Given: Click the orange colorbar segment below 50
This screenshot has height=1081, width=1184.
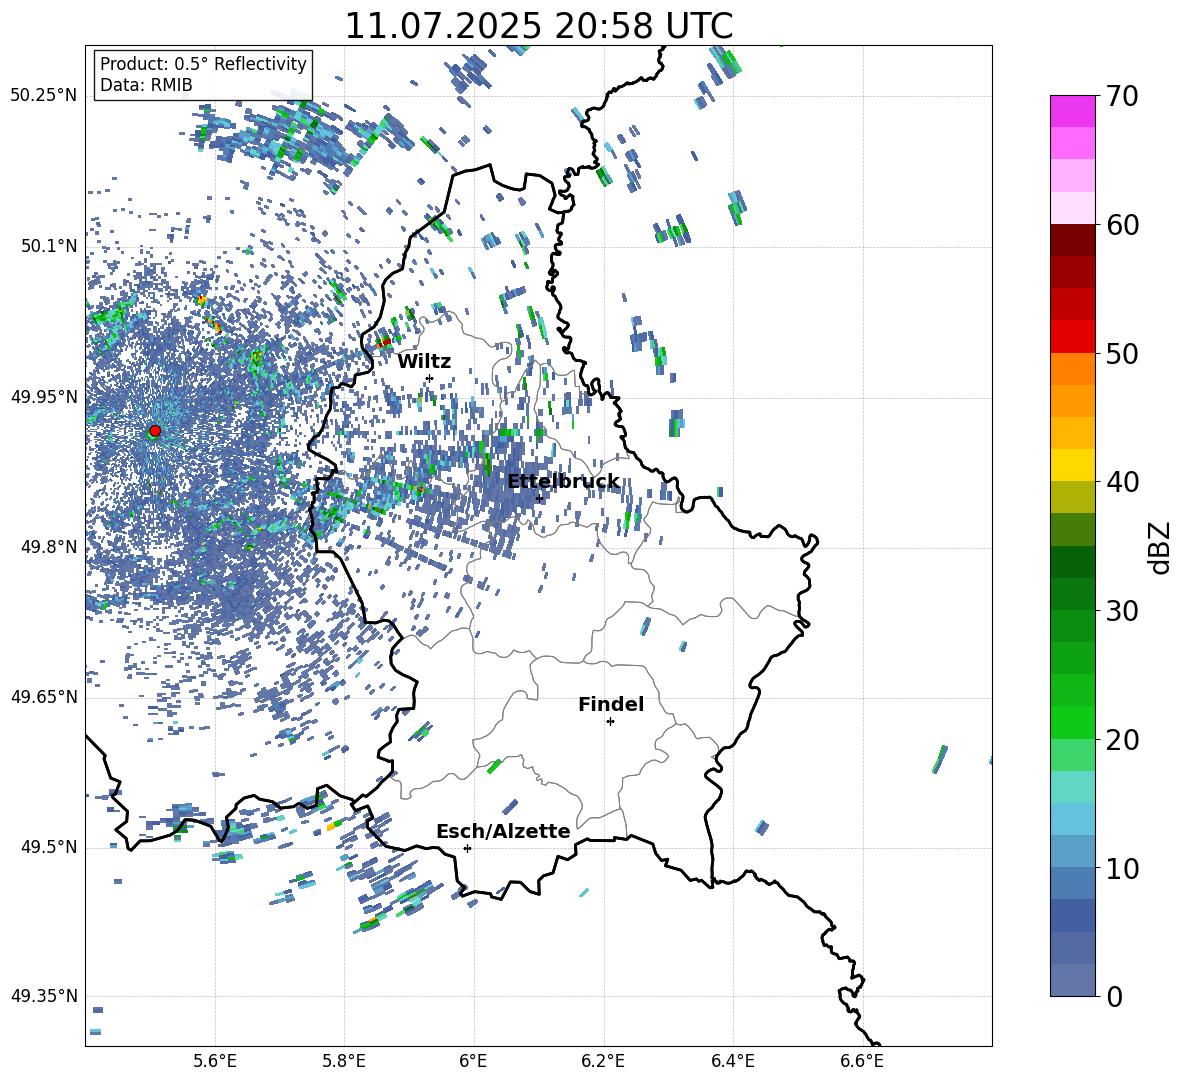Looking at the screenshot, I should [x=1072, y=369].
